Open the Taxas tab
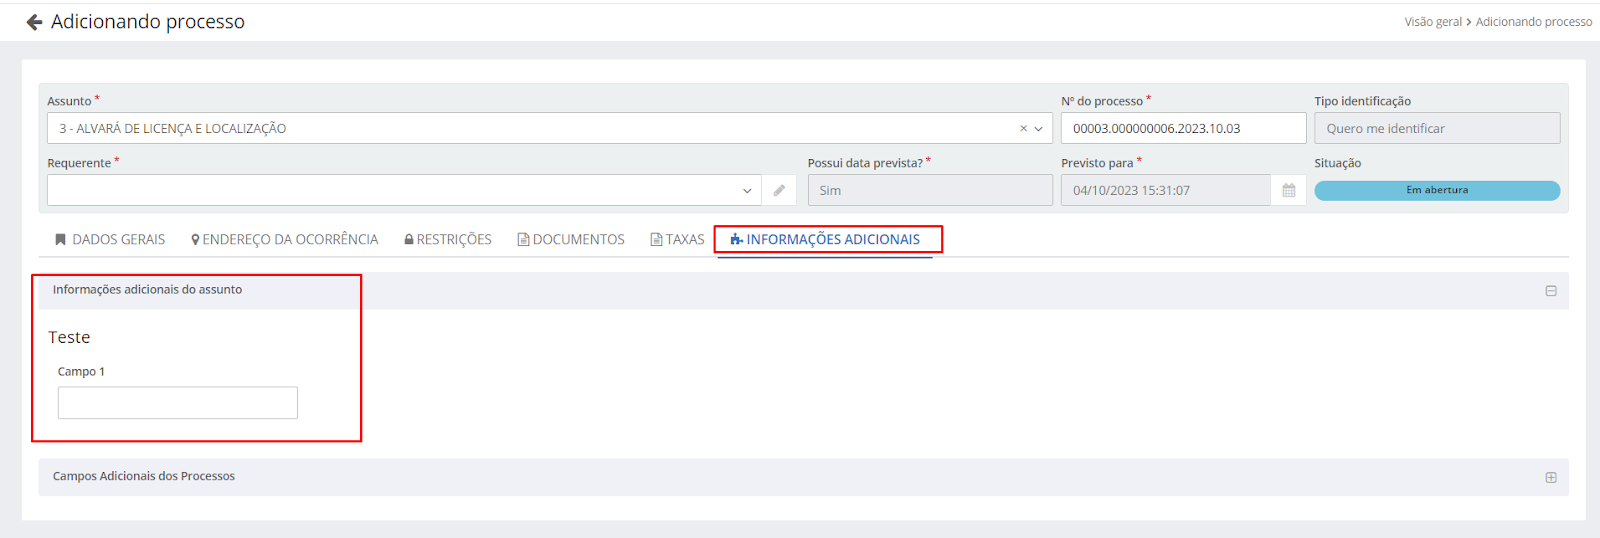 point(678,240)
